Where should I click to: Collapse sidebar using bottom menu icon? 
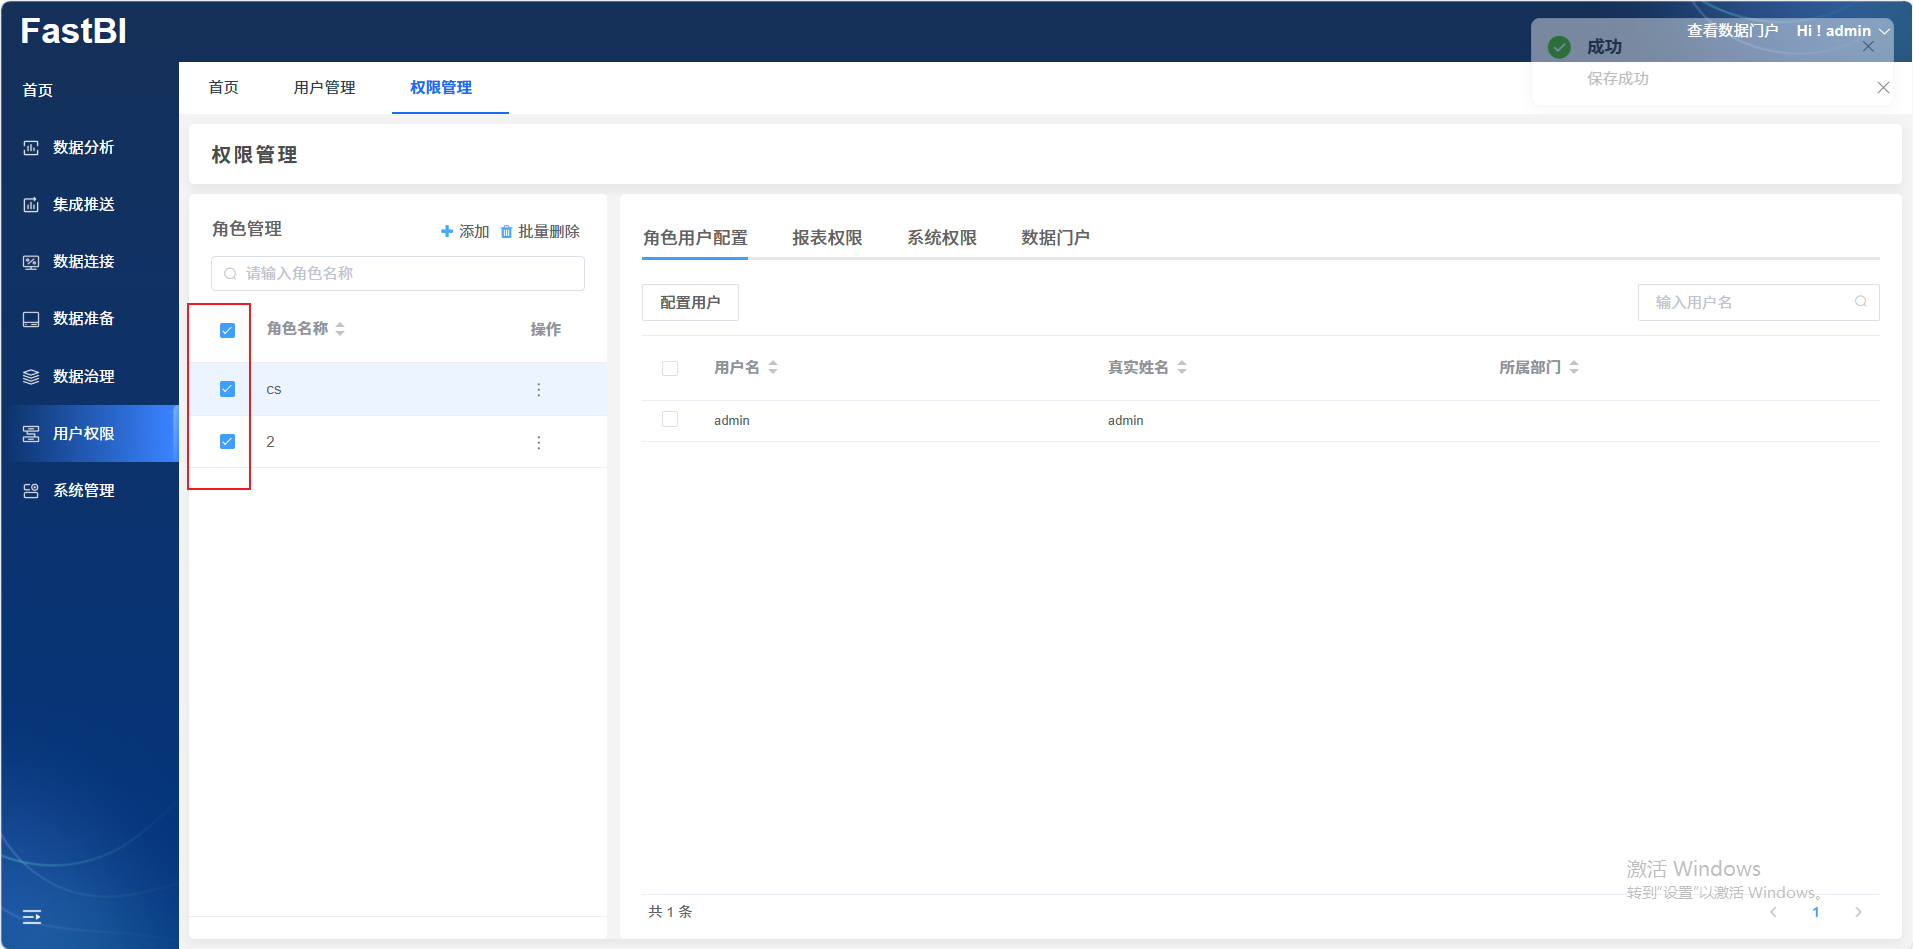(32, 916)
